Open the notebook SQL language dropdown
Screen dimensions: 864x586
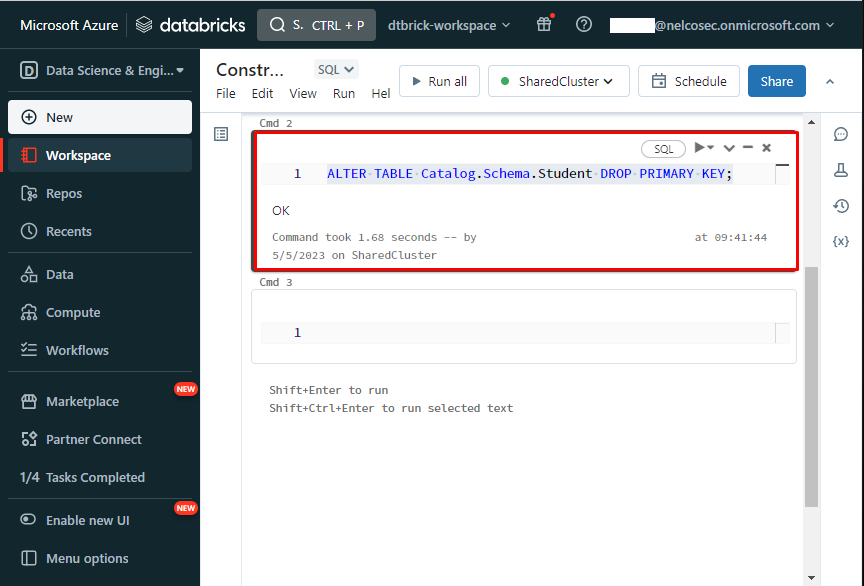pyautogui.click(x=336, y=69)
